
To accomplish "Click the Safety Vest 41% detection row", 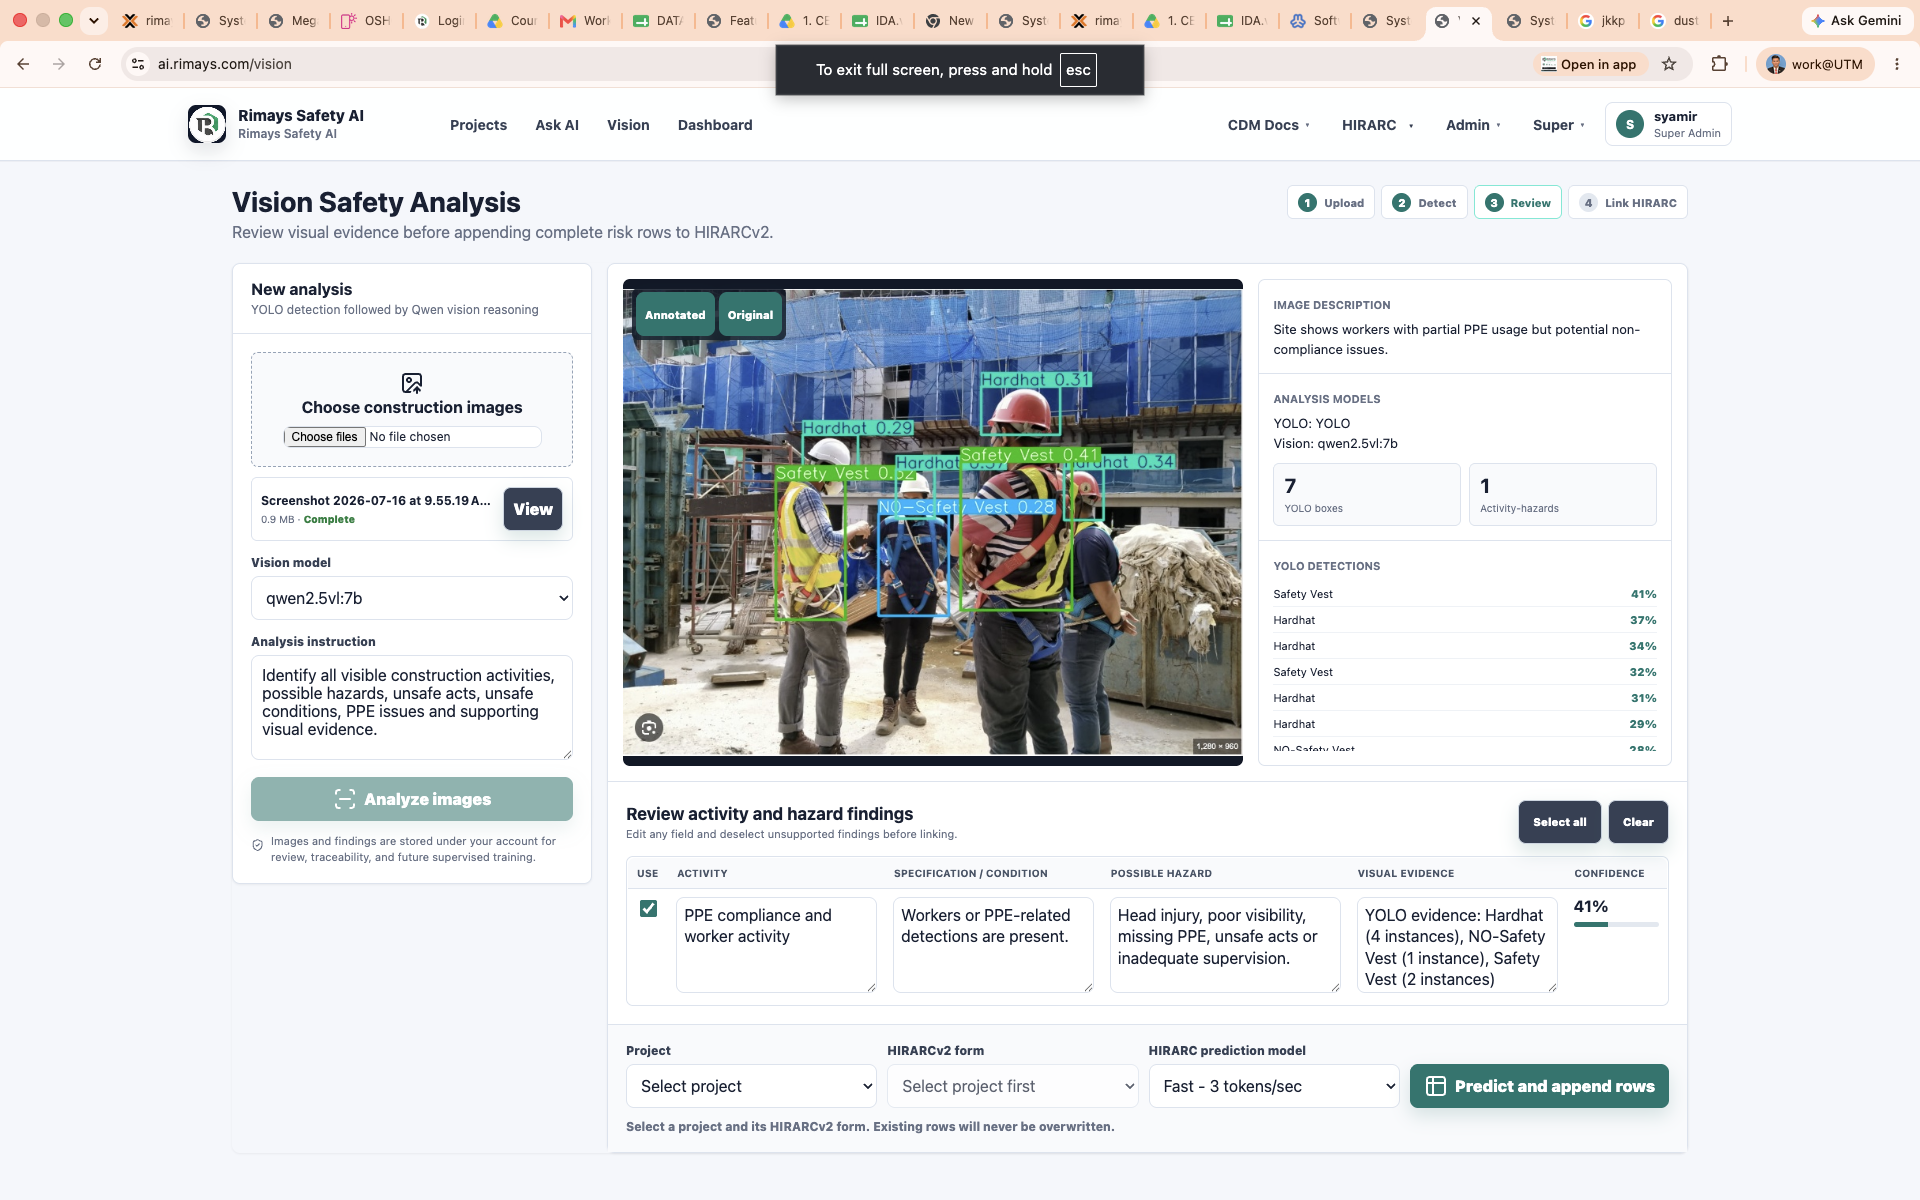I will [x=1464, y=594].
